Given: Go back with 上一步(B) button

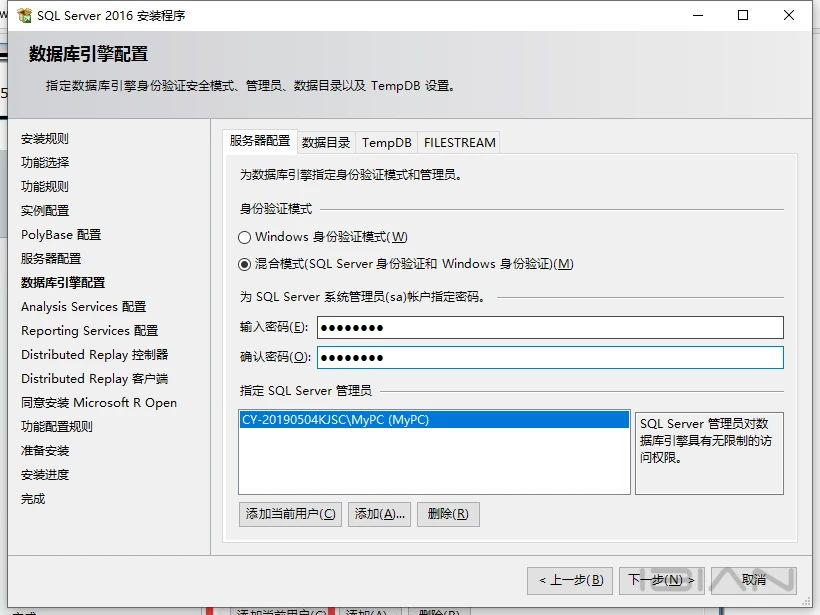Looking at the screenshot, I should 570,580.
